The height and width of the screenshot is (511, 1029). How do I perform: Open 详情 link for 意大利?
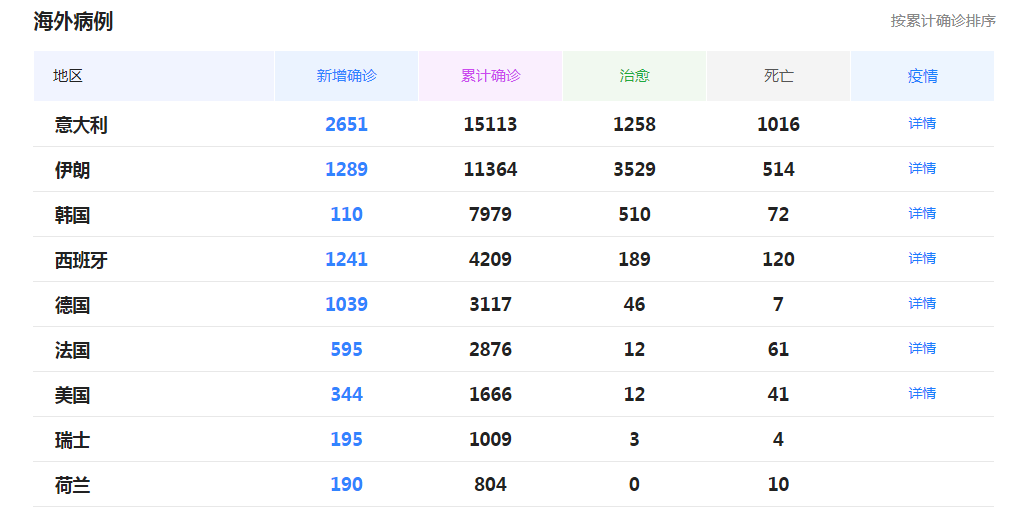922,123
